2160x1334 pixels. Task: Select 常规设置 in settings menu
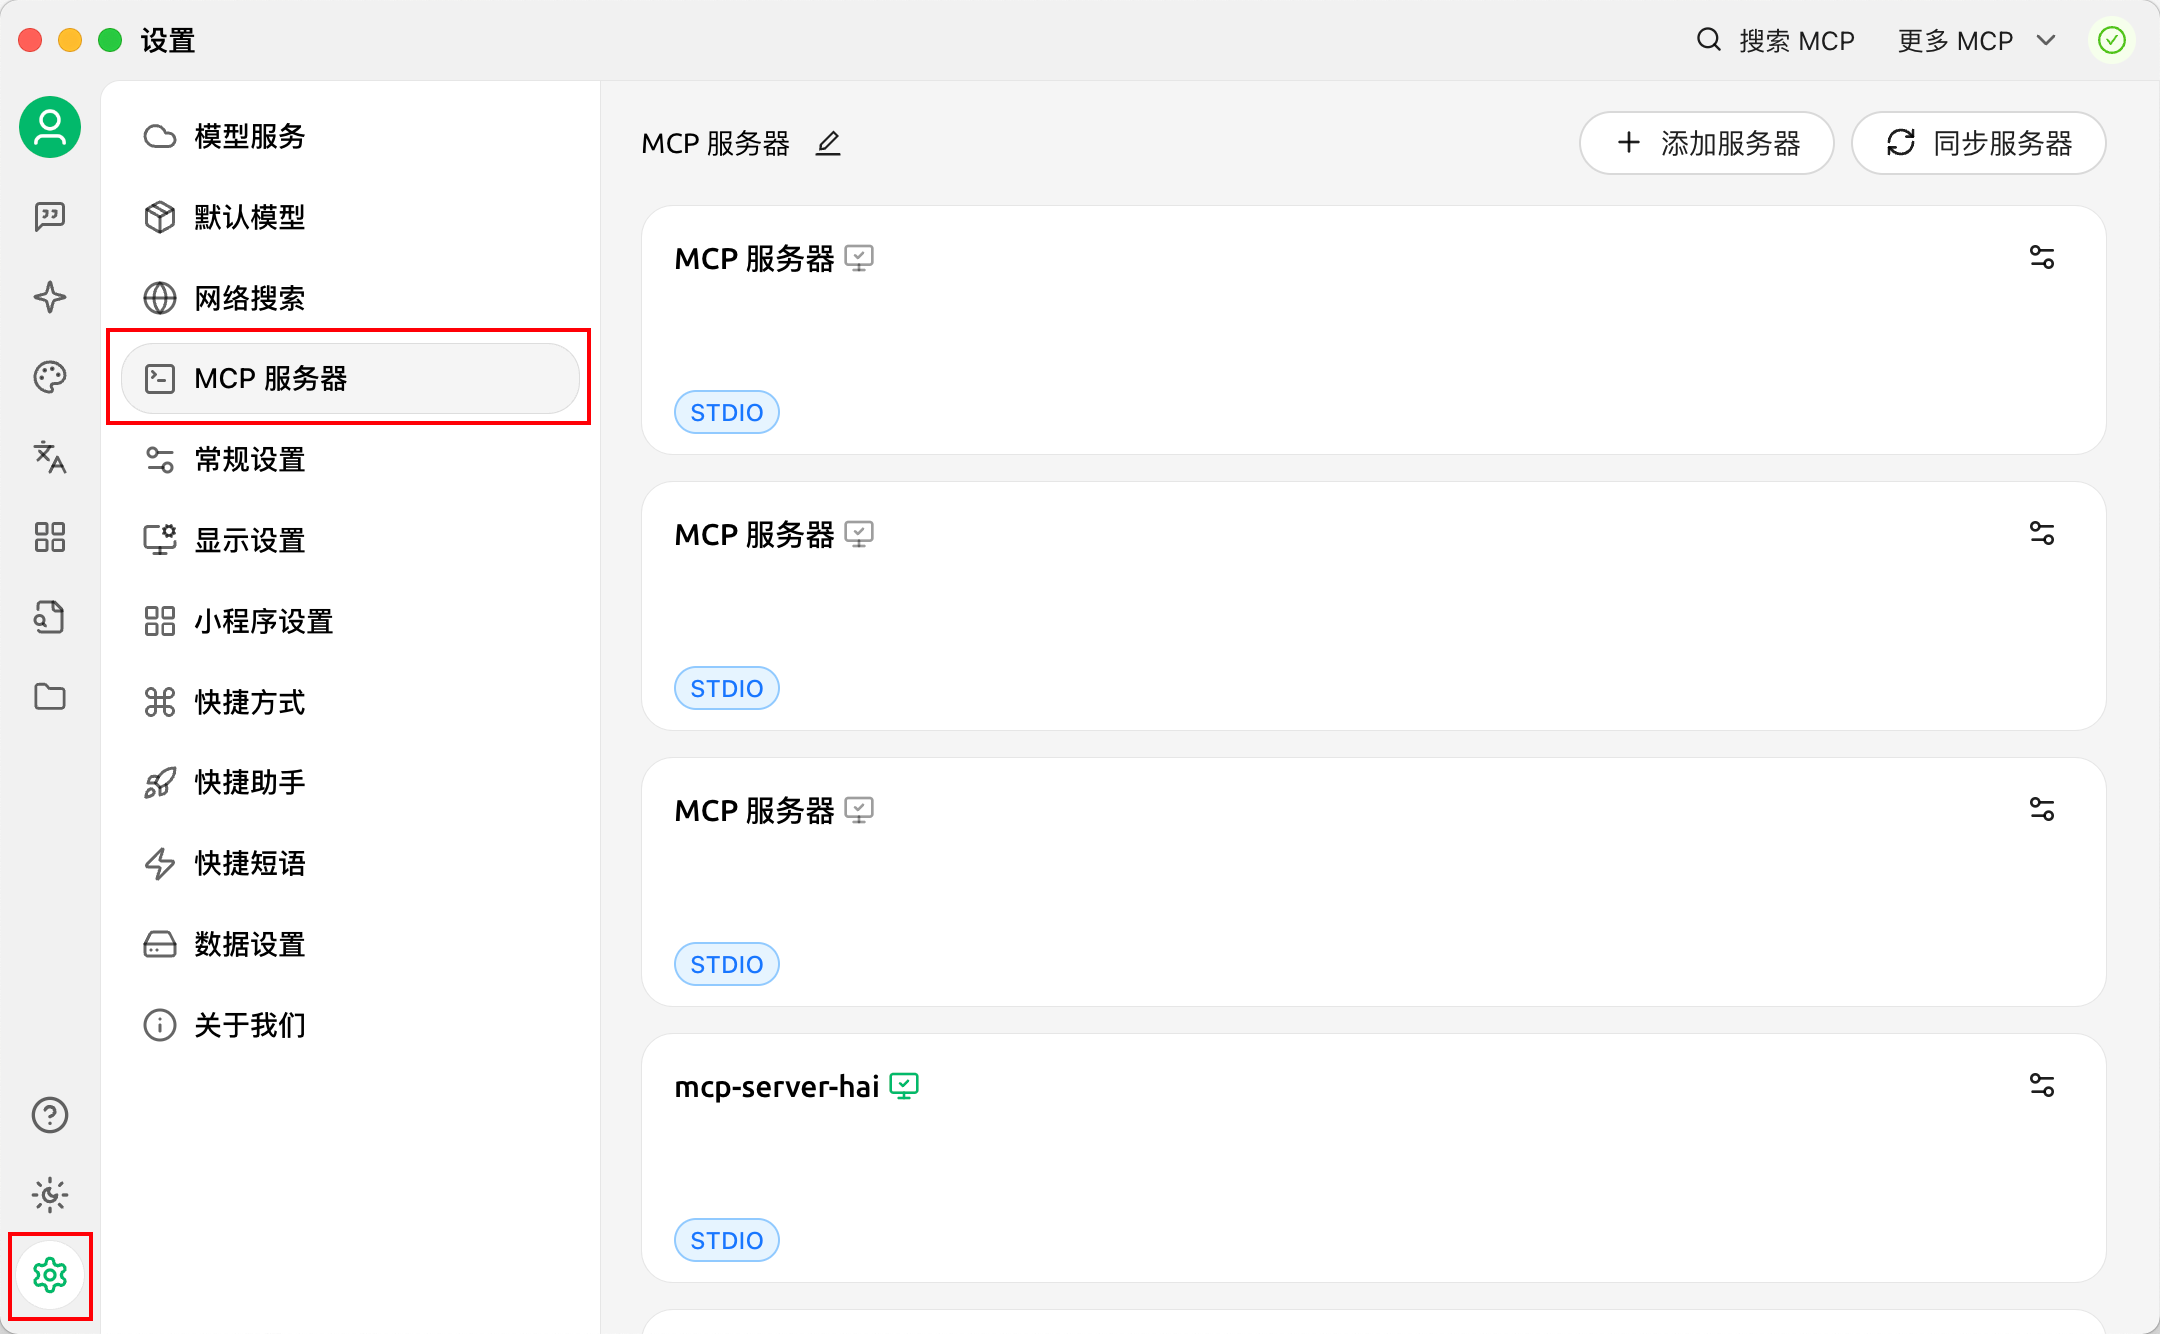pyautogui.click(x=250, y=460)
